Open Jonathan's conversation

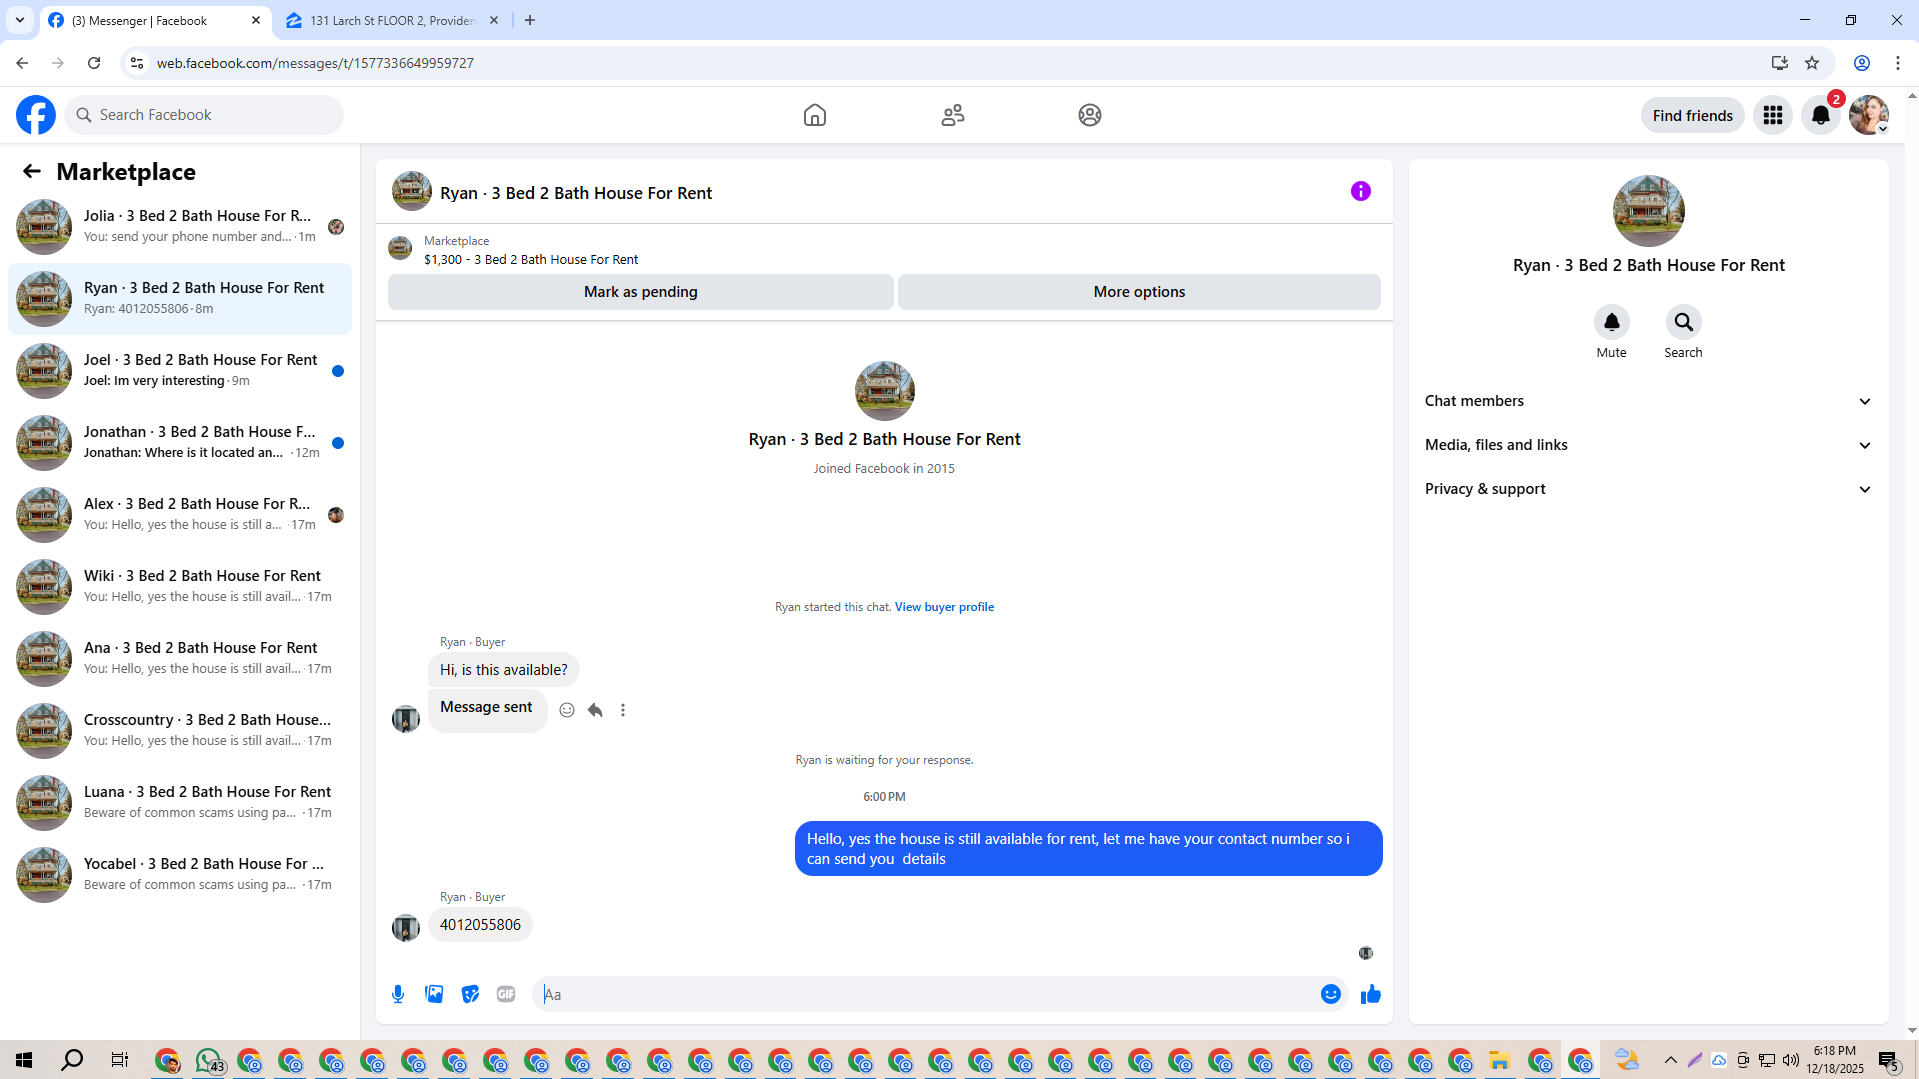pos(180,443)
